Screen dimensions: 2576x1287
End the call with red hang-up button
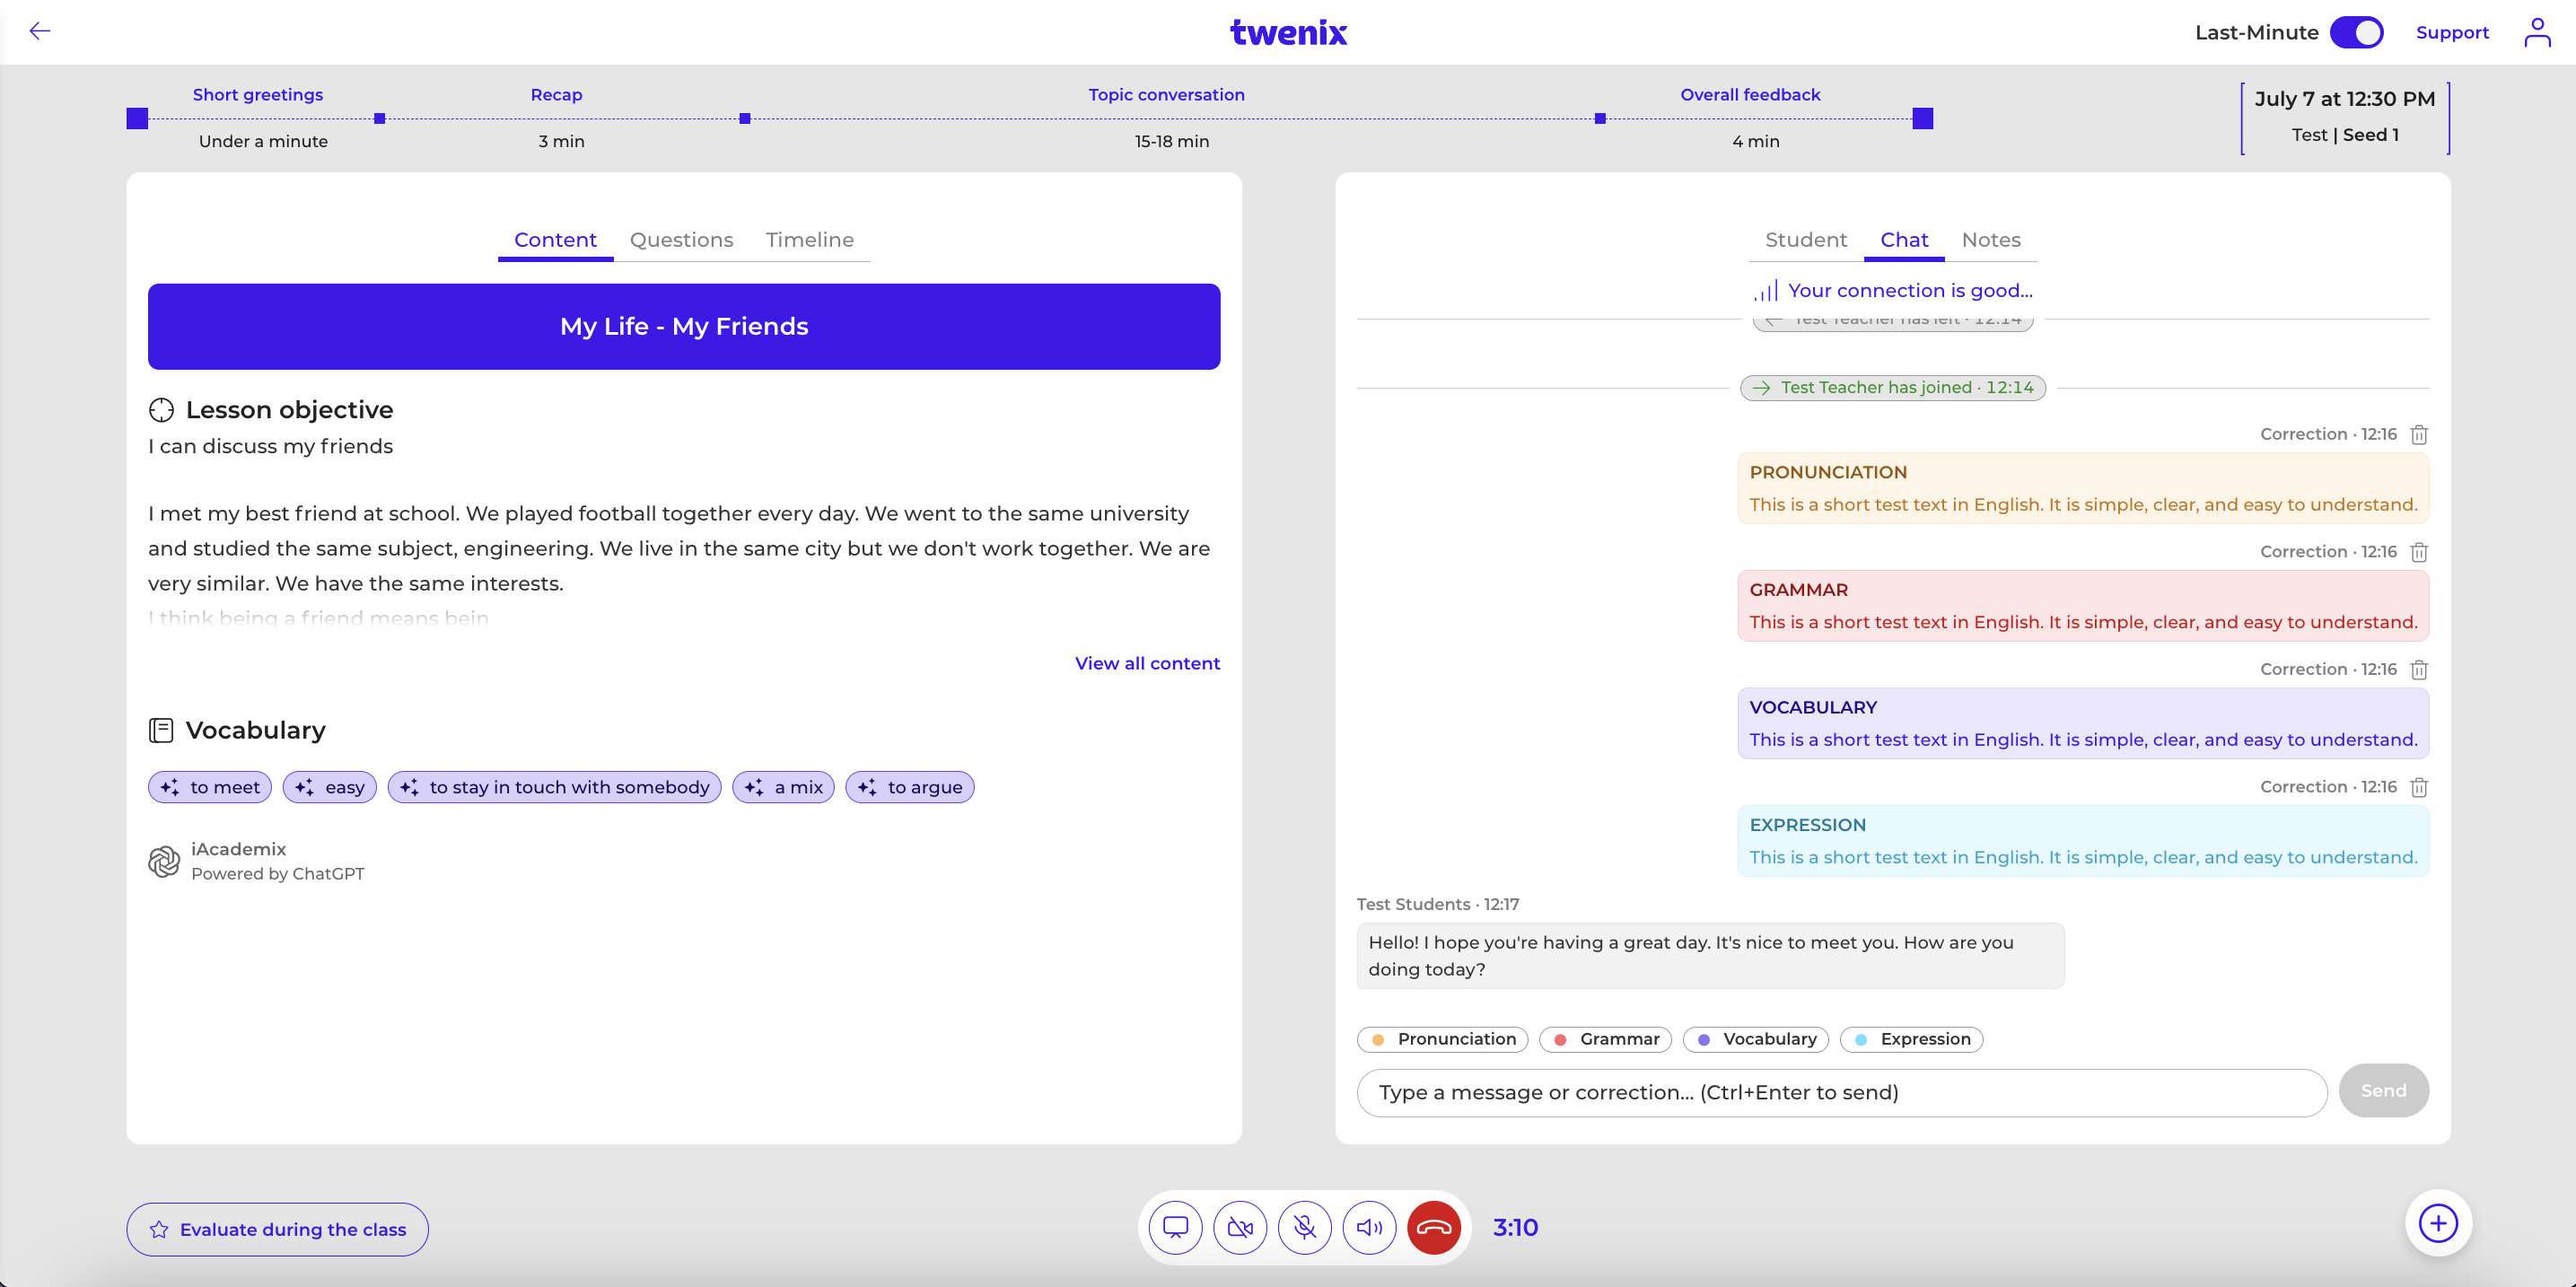[1434, 1227]
